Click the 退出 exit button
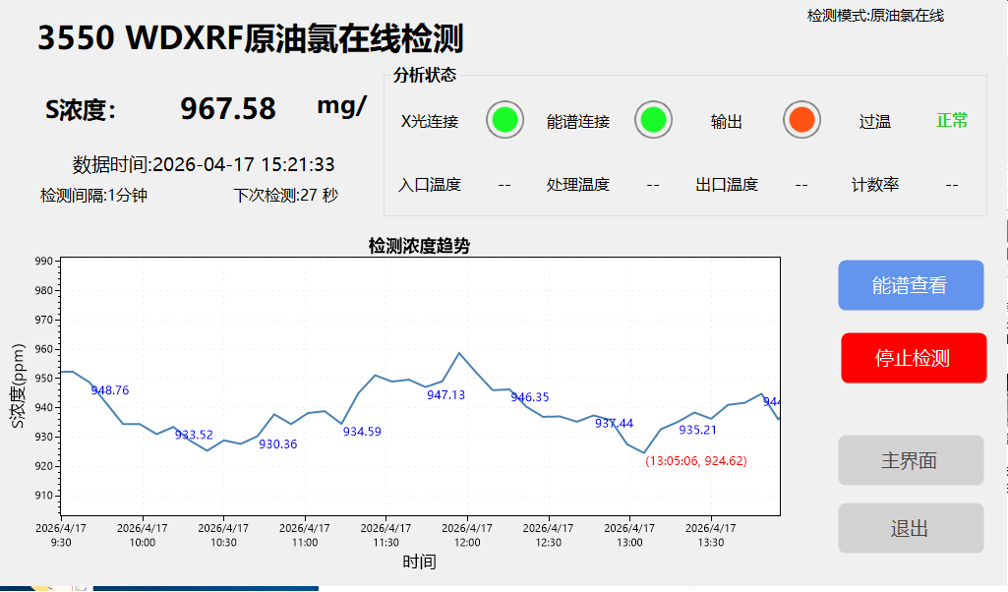1008x592 pixels. pos(910,528)
